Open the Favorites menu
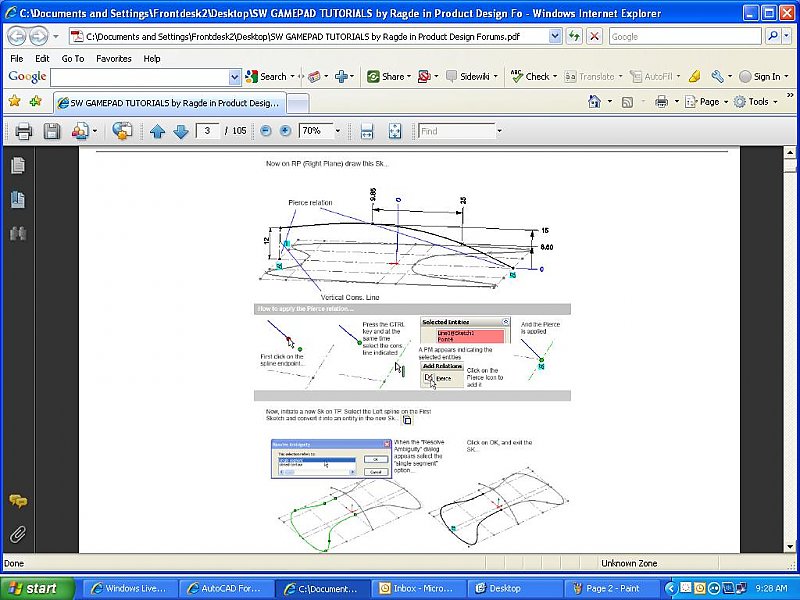The width and height of the screenshot is (800, 600). pos(113,59)
